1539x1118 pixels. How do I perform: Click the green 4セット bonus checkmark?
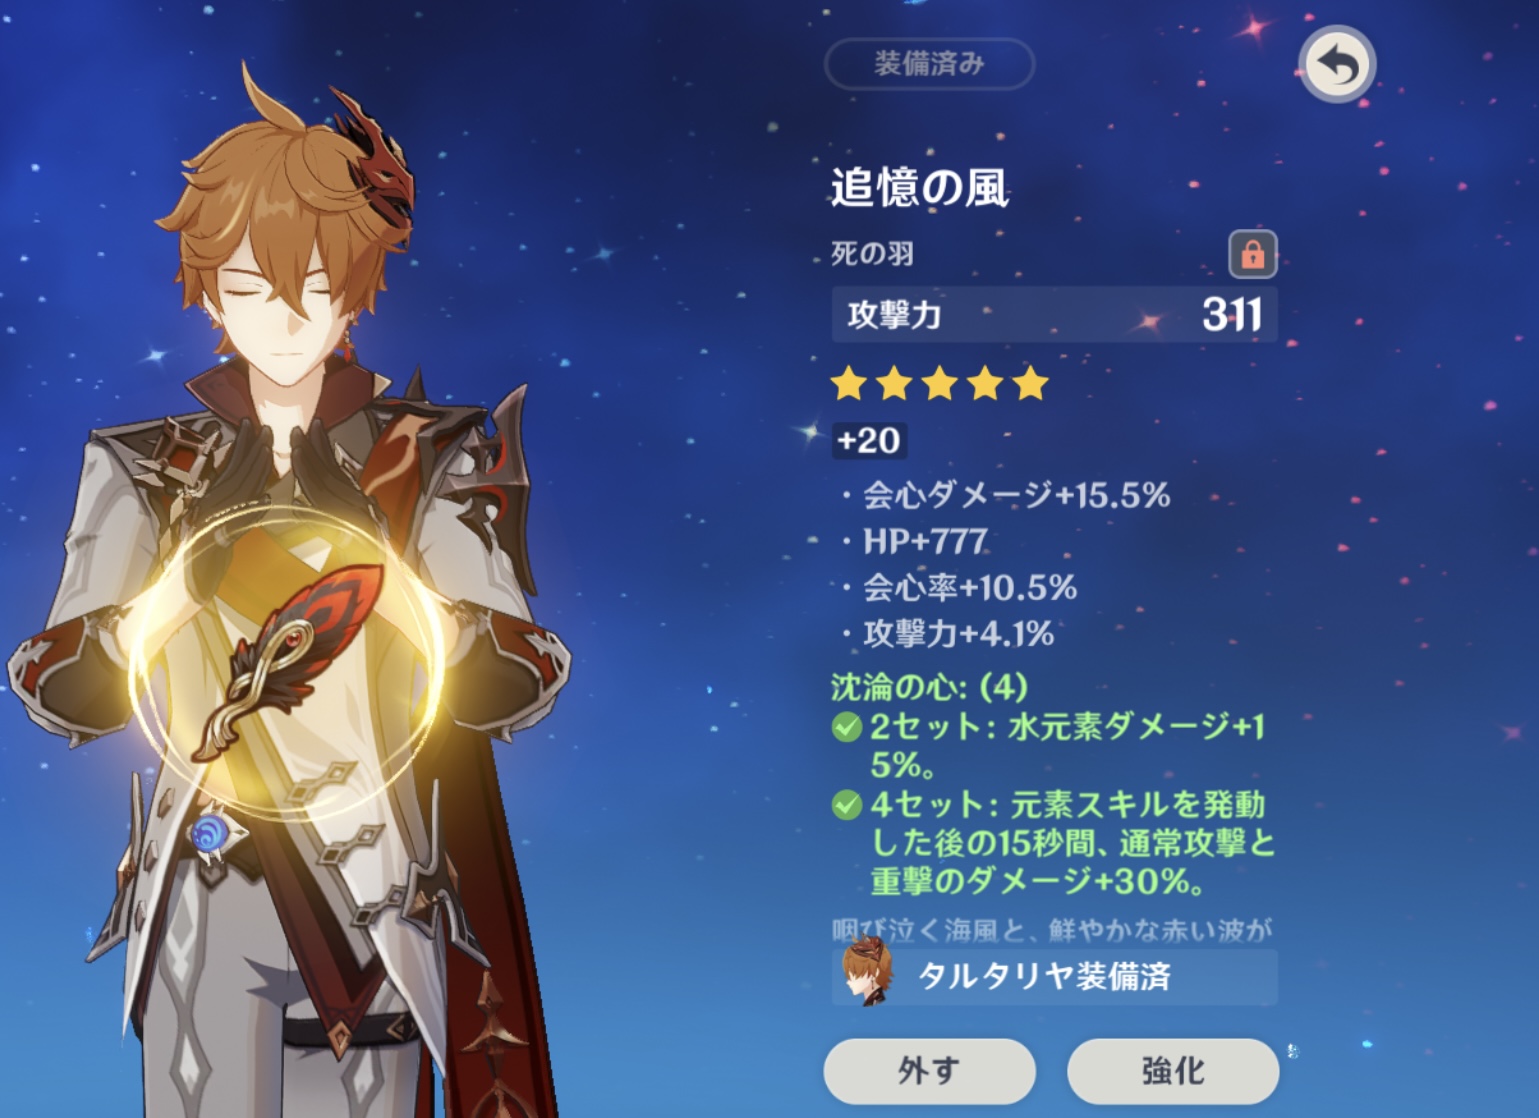tap(847, 805)
